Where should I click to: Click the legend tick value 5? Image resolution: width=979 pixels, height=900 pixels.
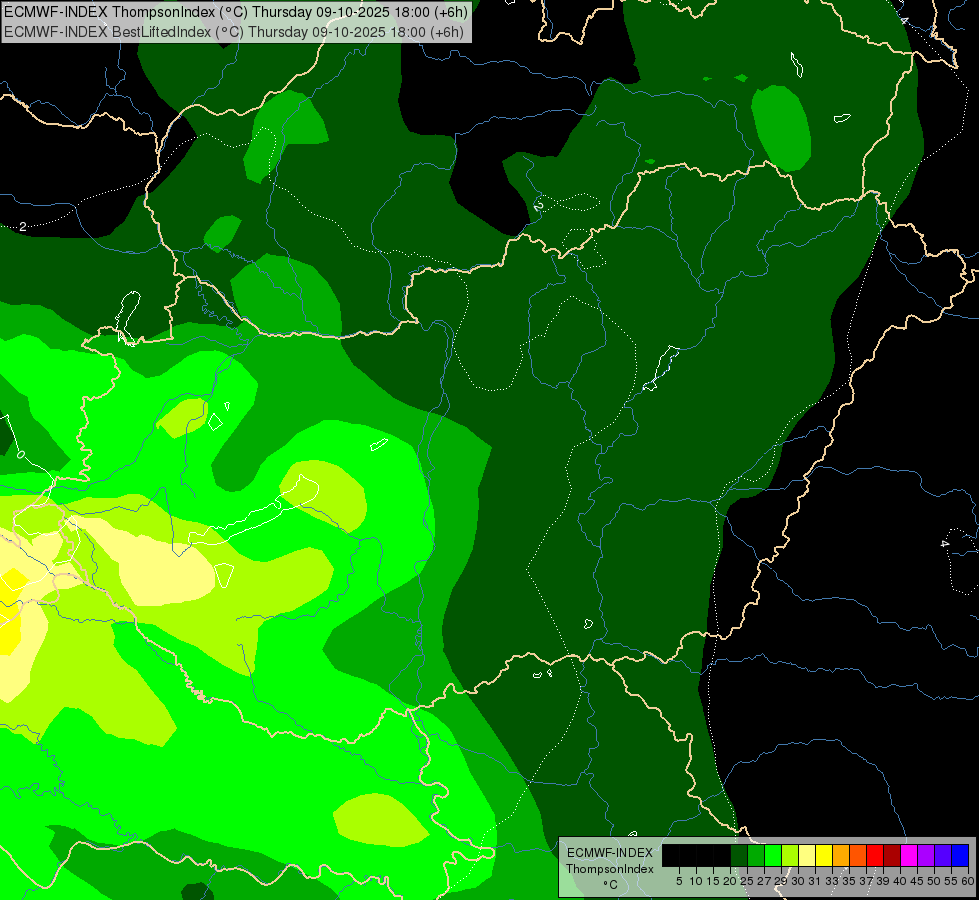point(679,881)
